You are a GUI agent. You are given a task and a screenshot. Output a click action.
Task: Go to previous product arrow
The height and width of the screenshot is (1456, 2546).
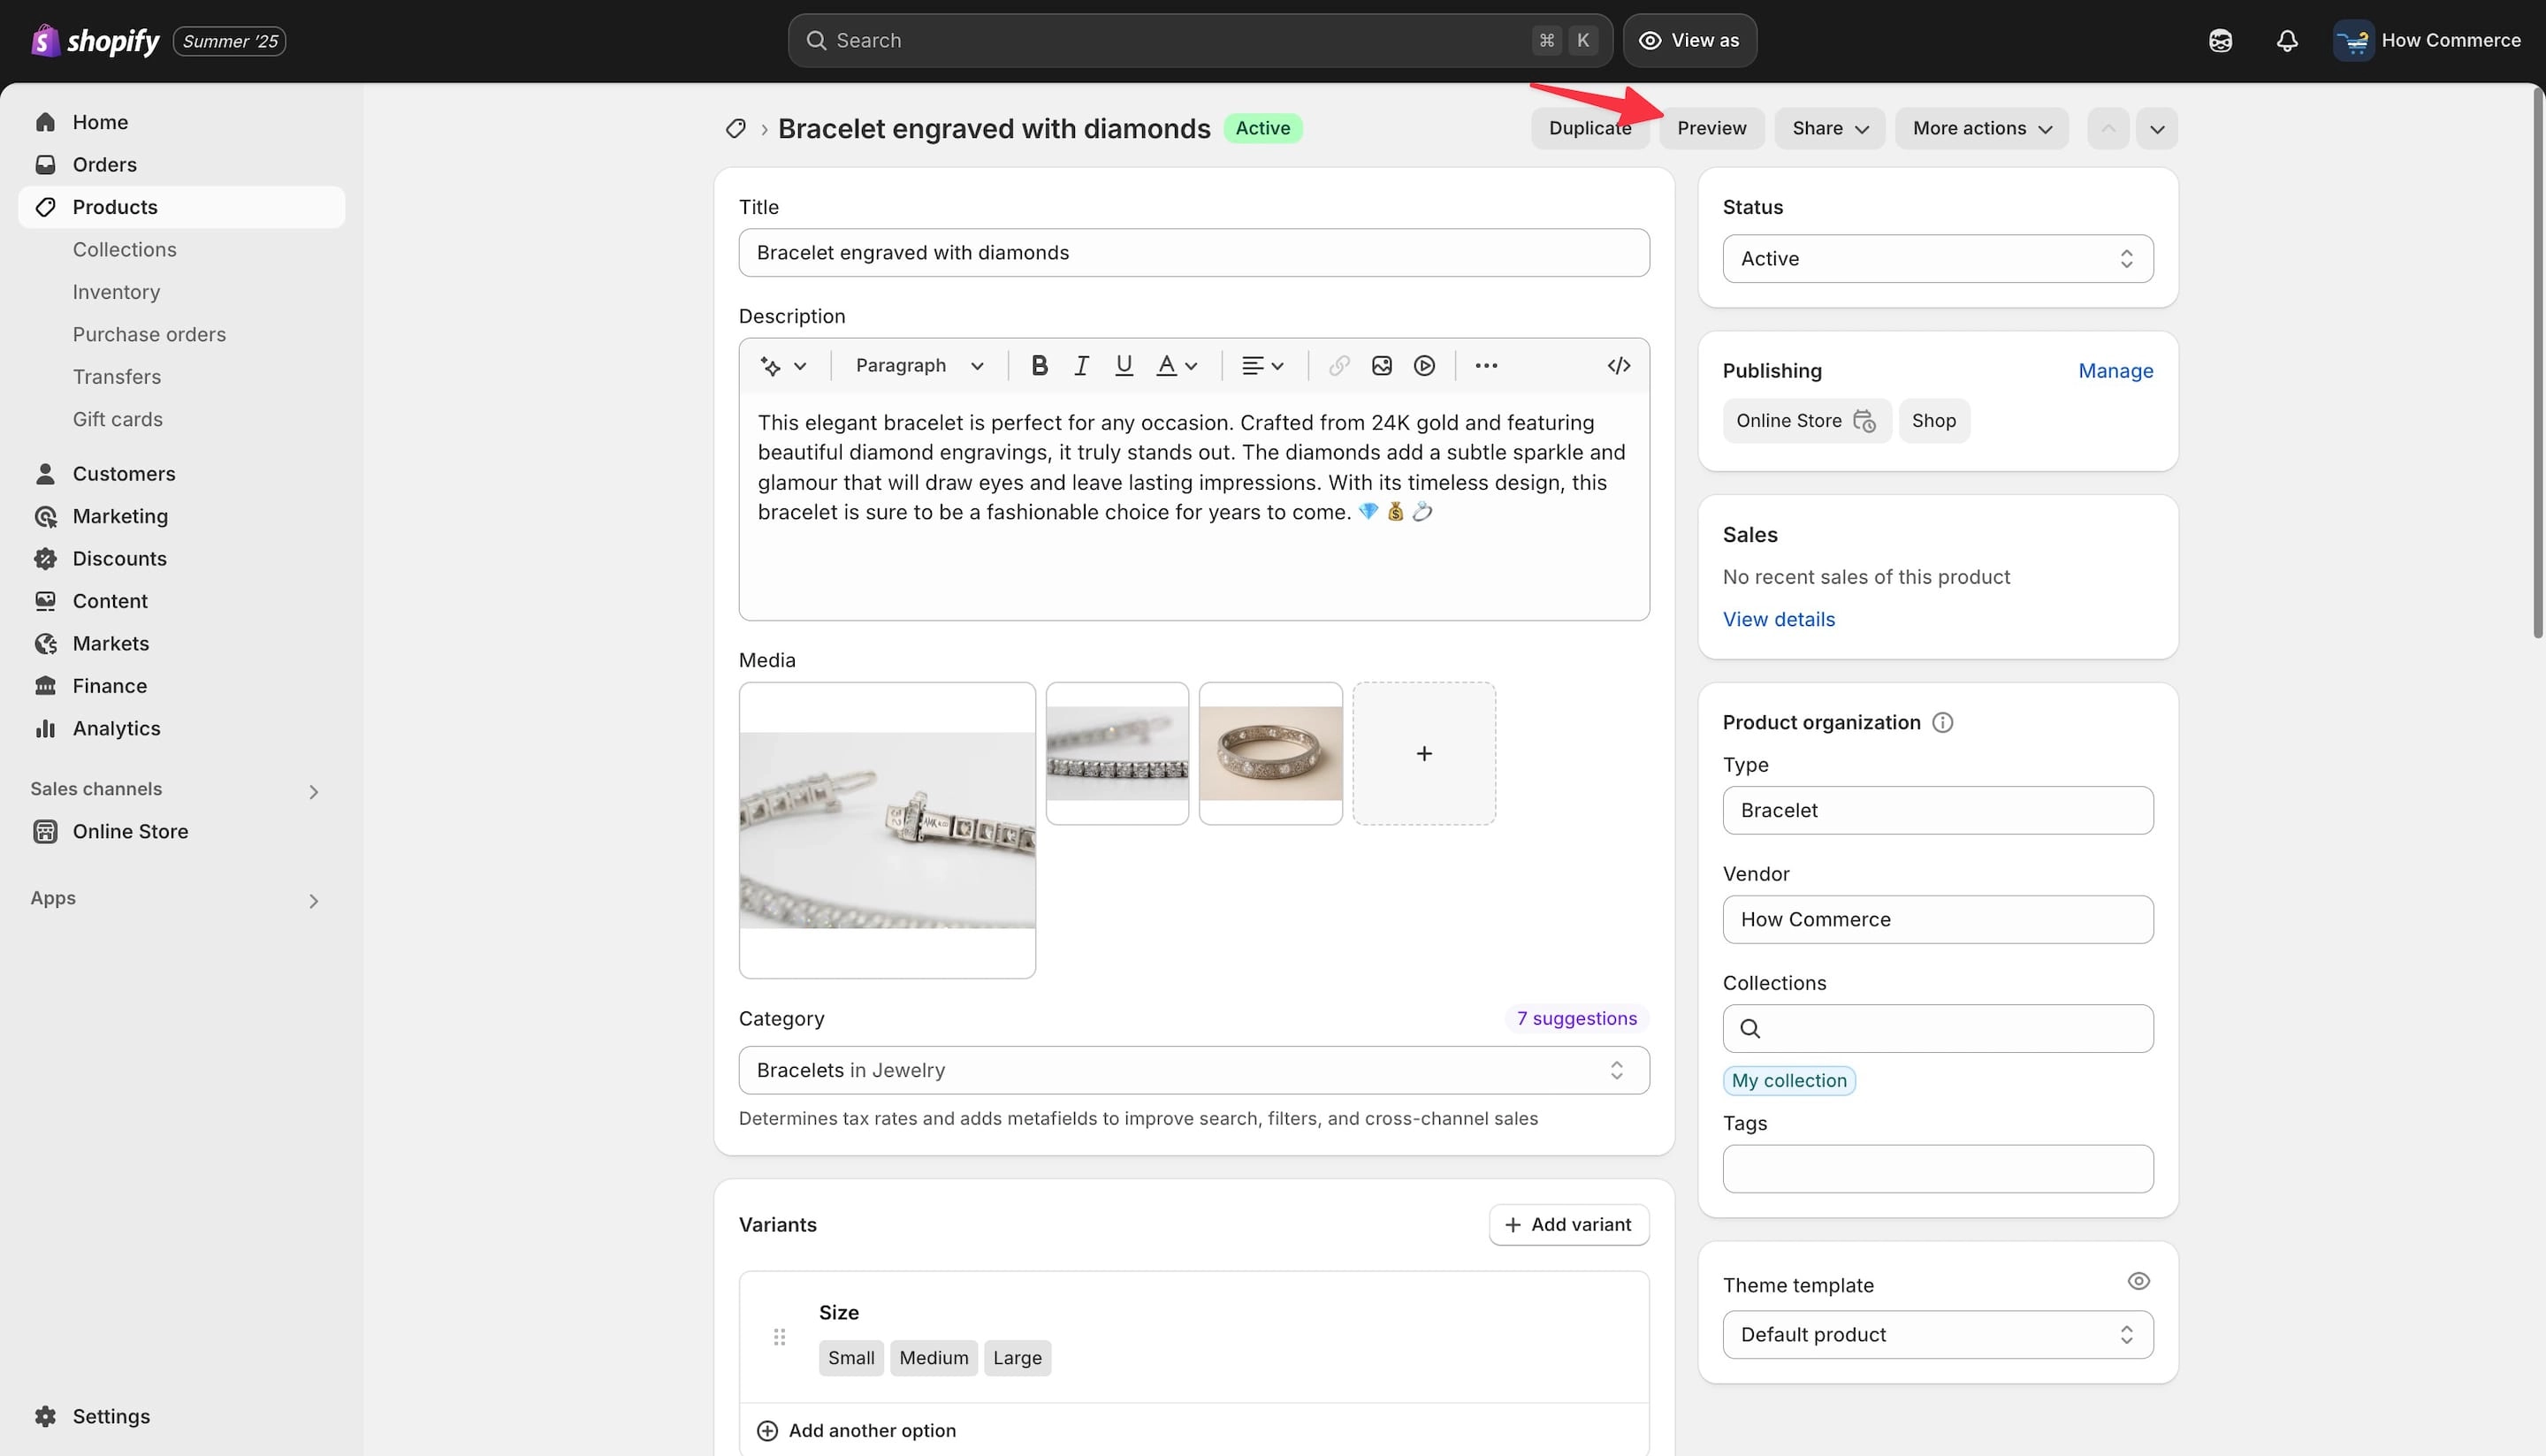pos(2108,129)
